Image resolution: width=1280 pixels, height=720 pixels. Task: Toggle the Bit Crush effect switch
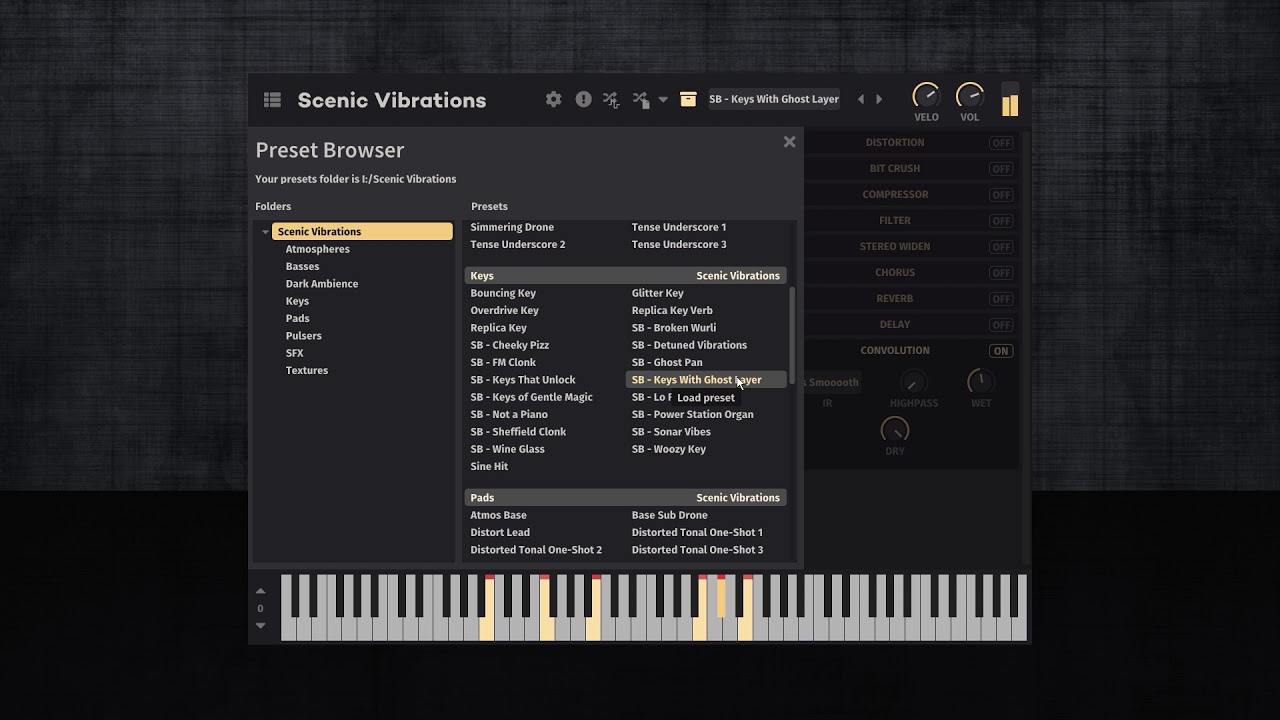point(1001,169)
